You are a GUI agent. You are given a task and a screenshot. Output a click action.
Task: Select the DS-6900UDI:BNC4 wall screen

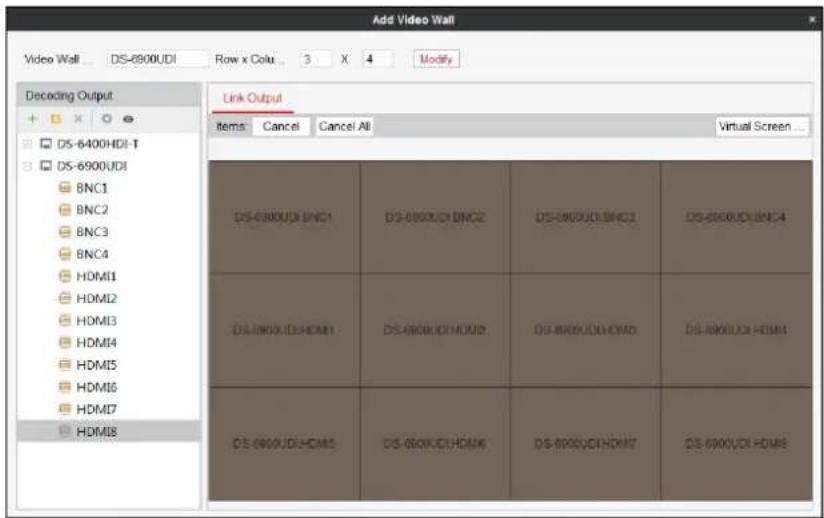click(737, 217)
